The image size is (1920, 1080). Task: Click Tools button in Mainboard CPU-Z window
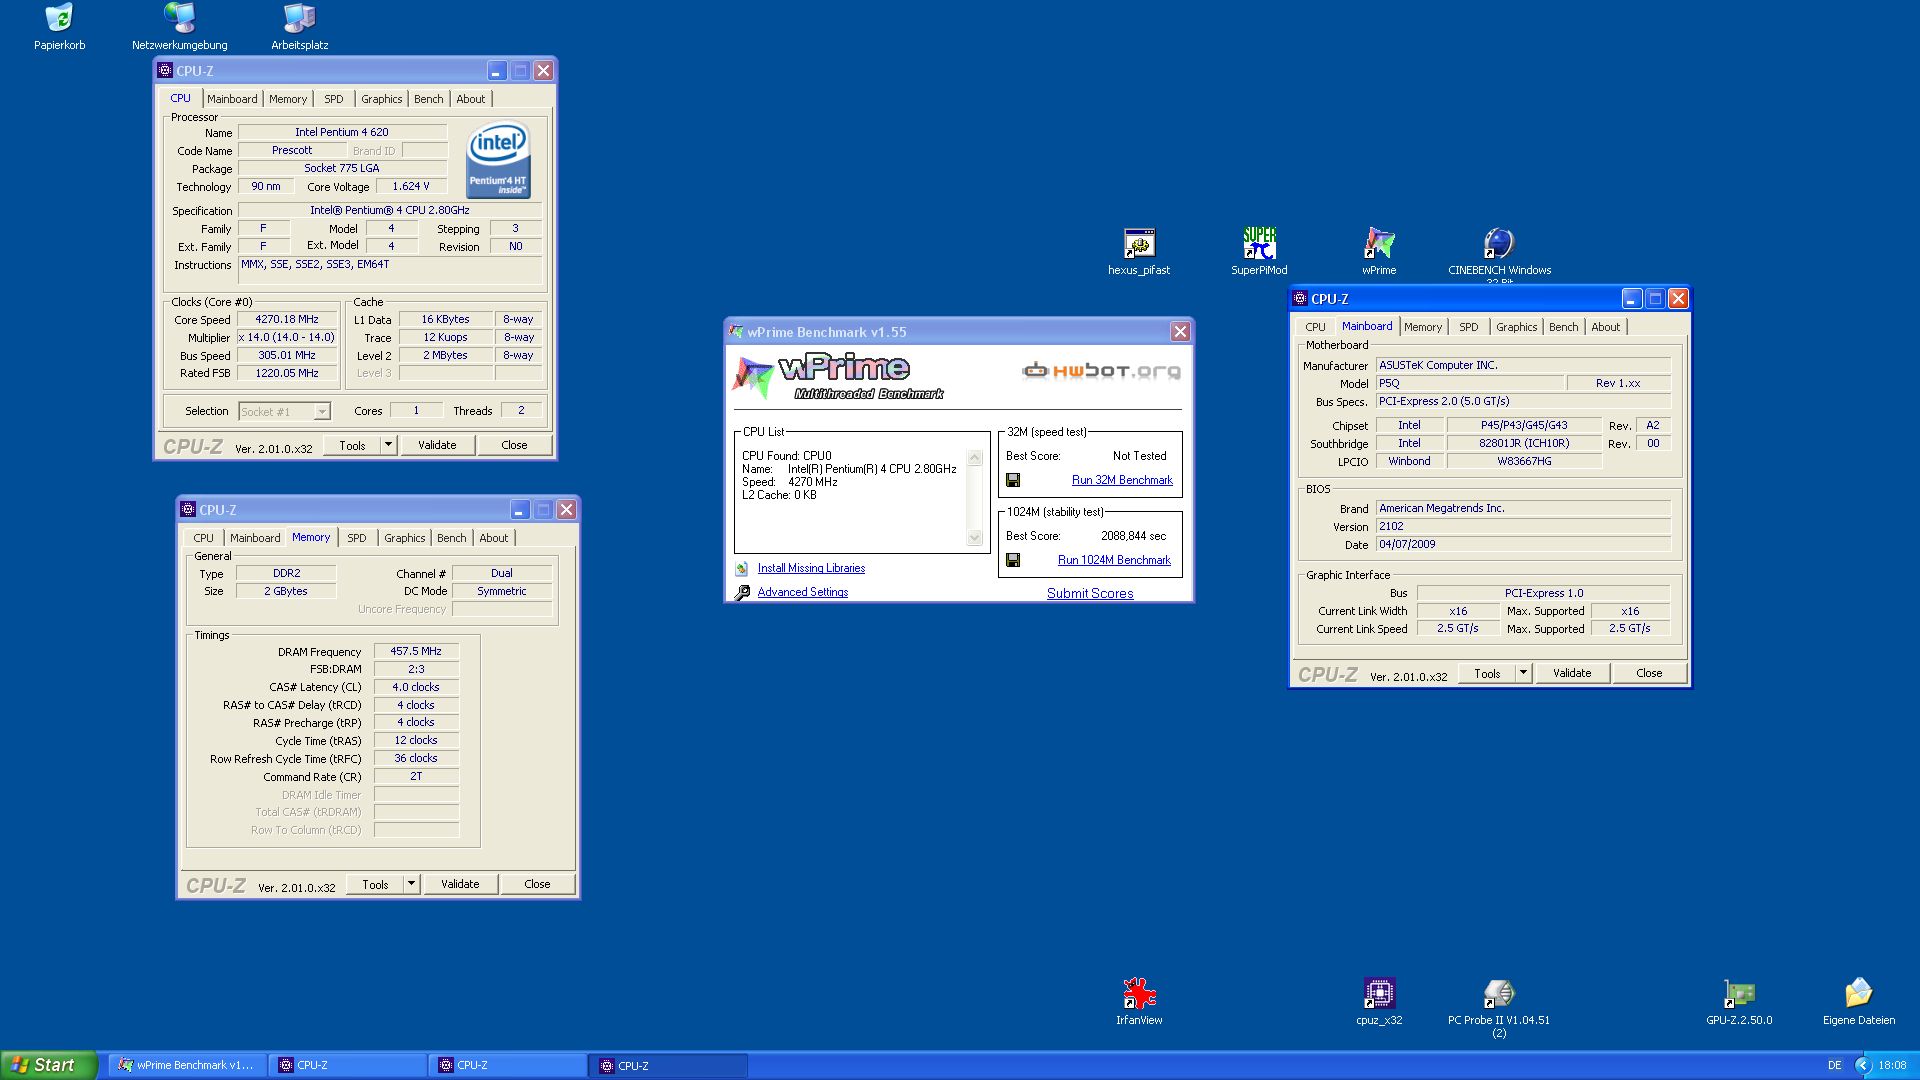1487,673
